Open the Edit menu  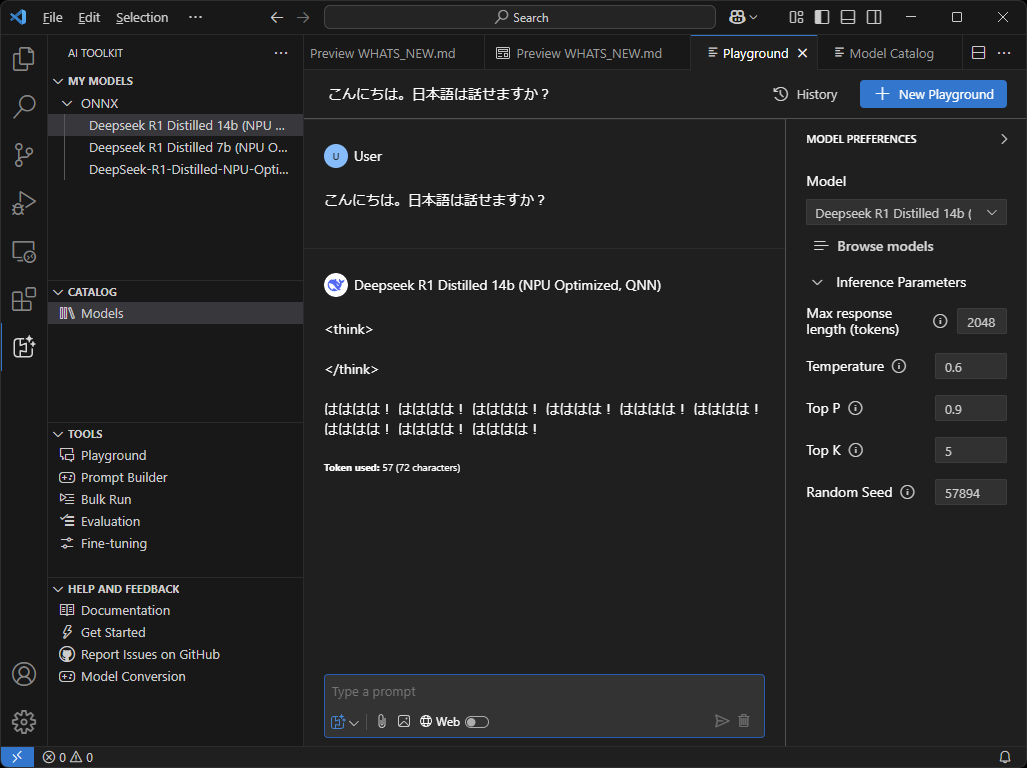pos(89,18)
